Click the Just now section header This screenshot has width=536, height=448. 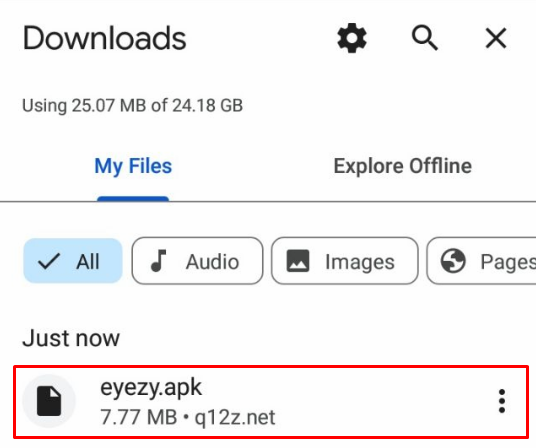coord(71,338)
